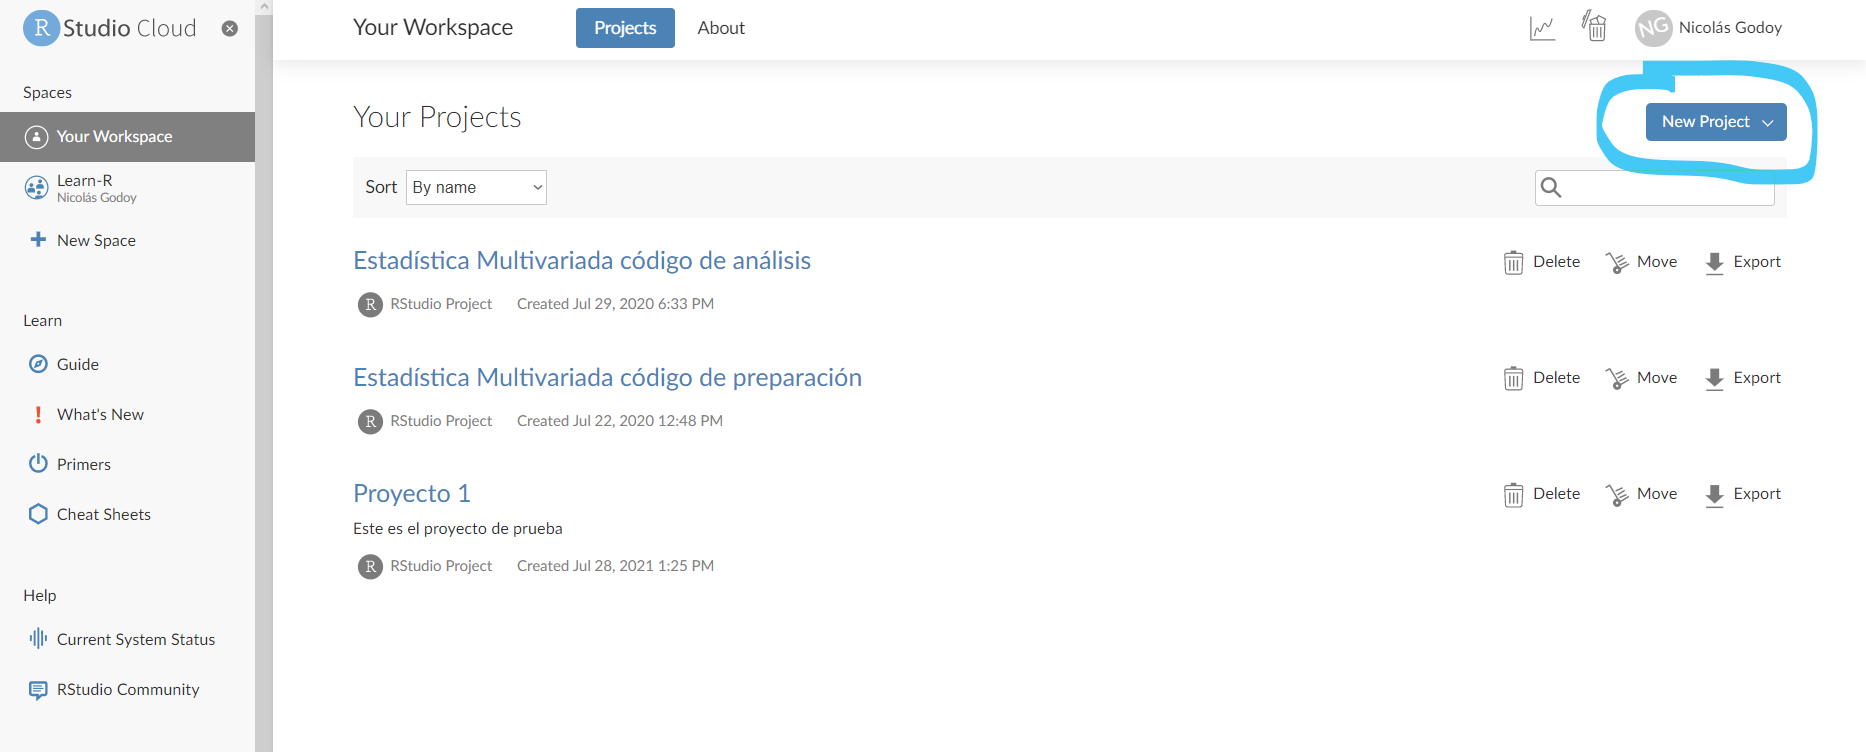Switch to the About tab
This screenshot has height=752, width=1866.
[721, 28]
